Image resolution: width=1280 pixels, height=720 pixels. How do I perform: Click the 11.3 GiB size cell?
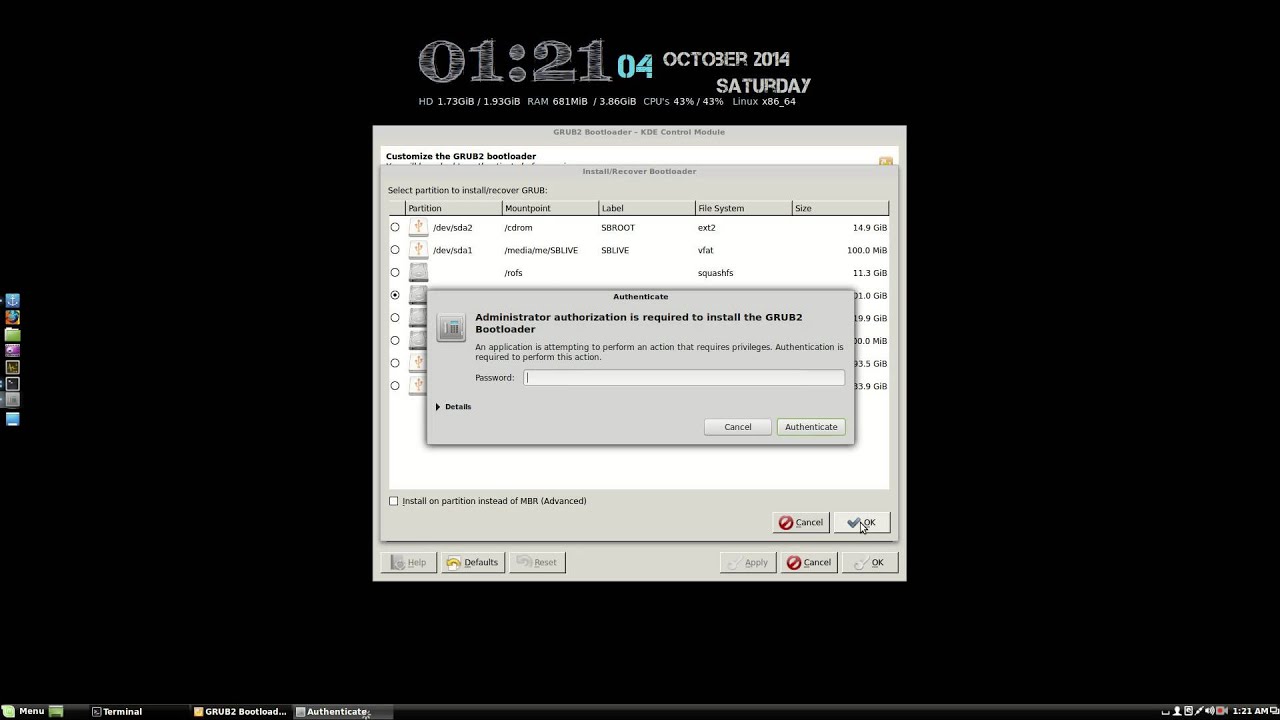(x=870, y=273)
